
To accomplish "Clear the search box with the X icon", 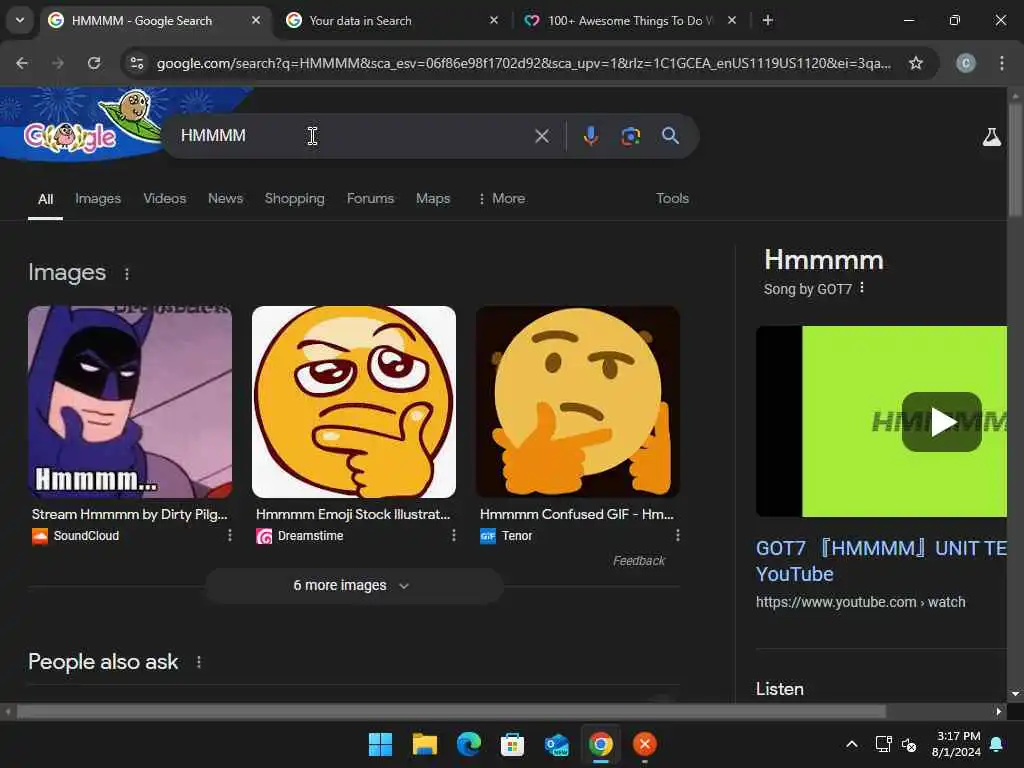I will (x=541, y=136).
